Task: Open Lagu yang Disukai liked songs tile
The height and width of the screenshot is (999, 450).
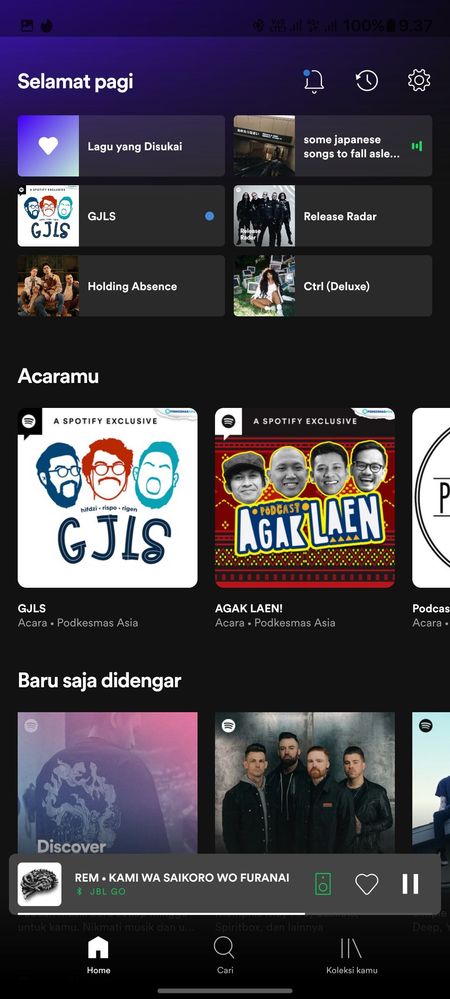Action: point(121,146)
